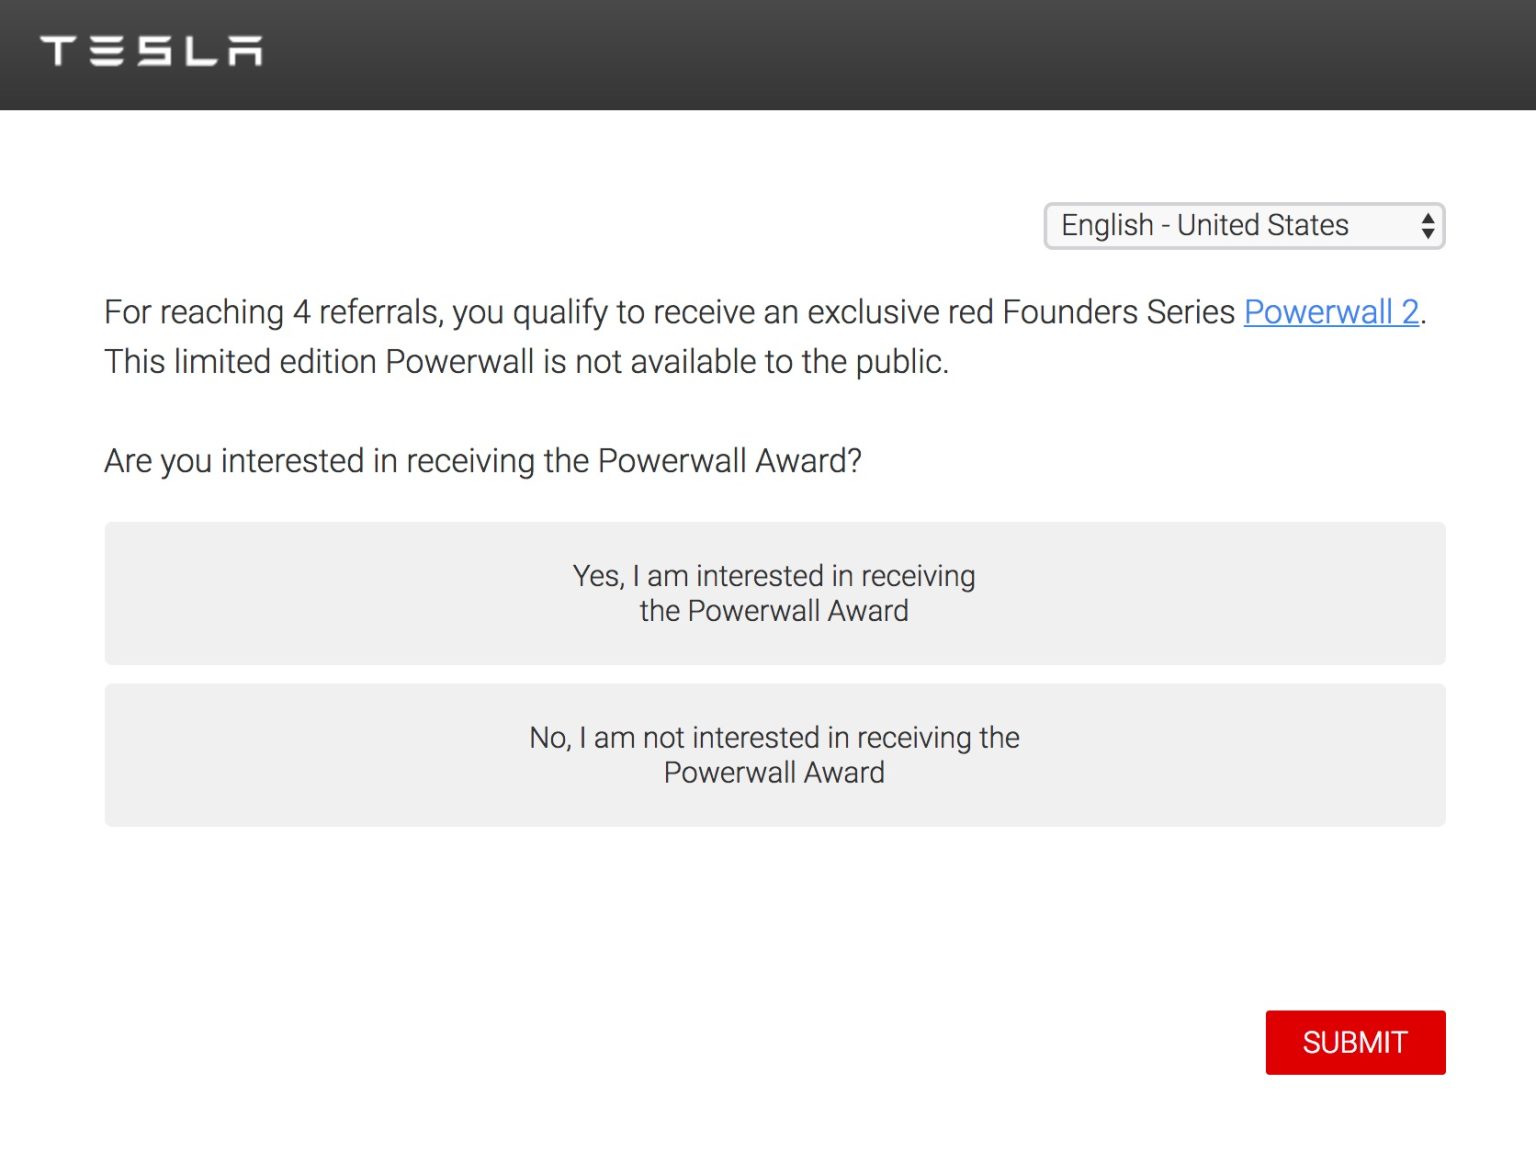
Task: Open the English - United States language dropdown
Action: (1243, 226)
